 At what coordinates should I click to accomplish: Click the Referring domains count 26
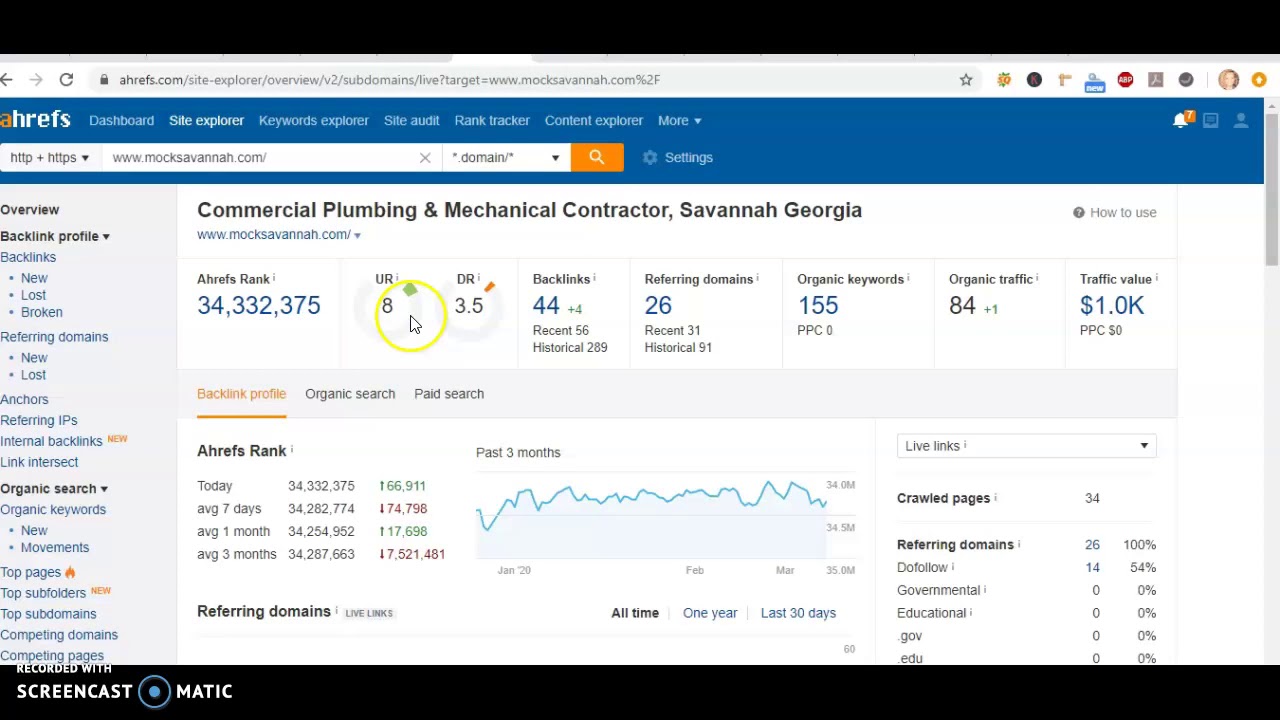click(658, 306)
